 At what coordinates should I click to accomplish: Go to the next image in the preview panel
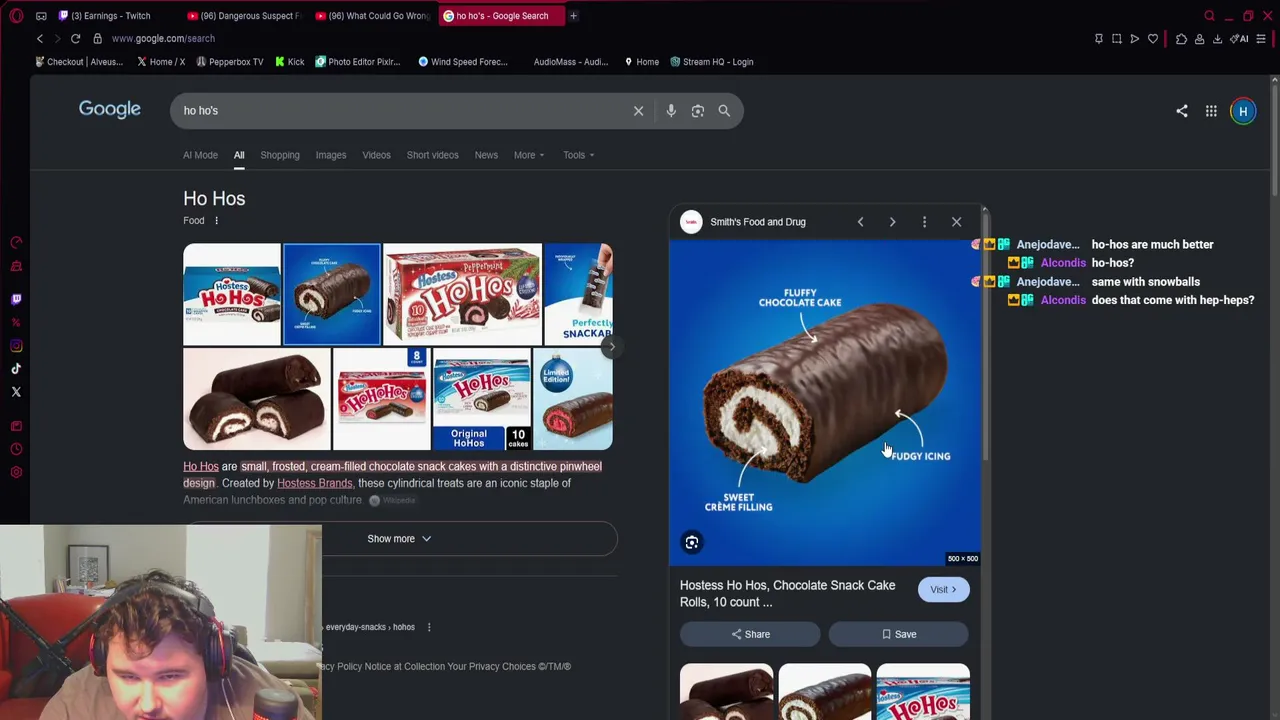892,222
